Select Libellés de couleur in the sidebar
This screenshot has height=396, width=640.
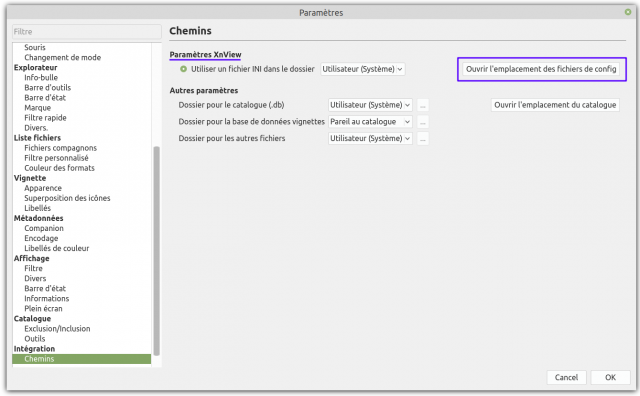tap(57, 248)
